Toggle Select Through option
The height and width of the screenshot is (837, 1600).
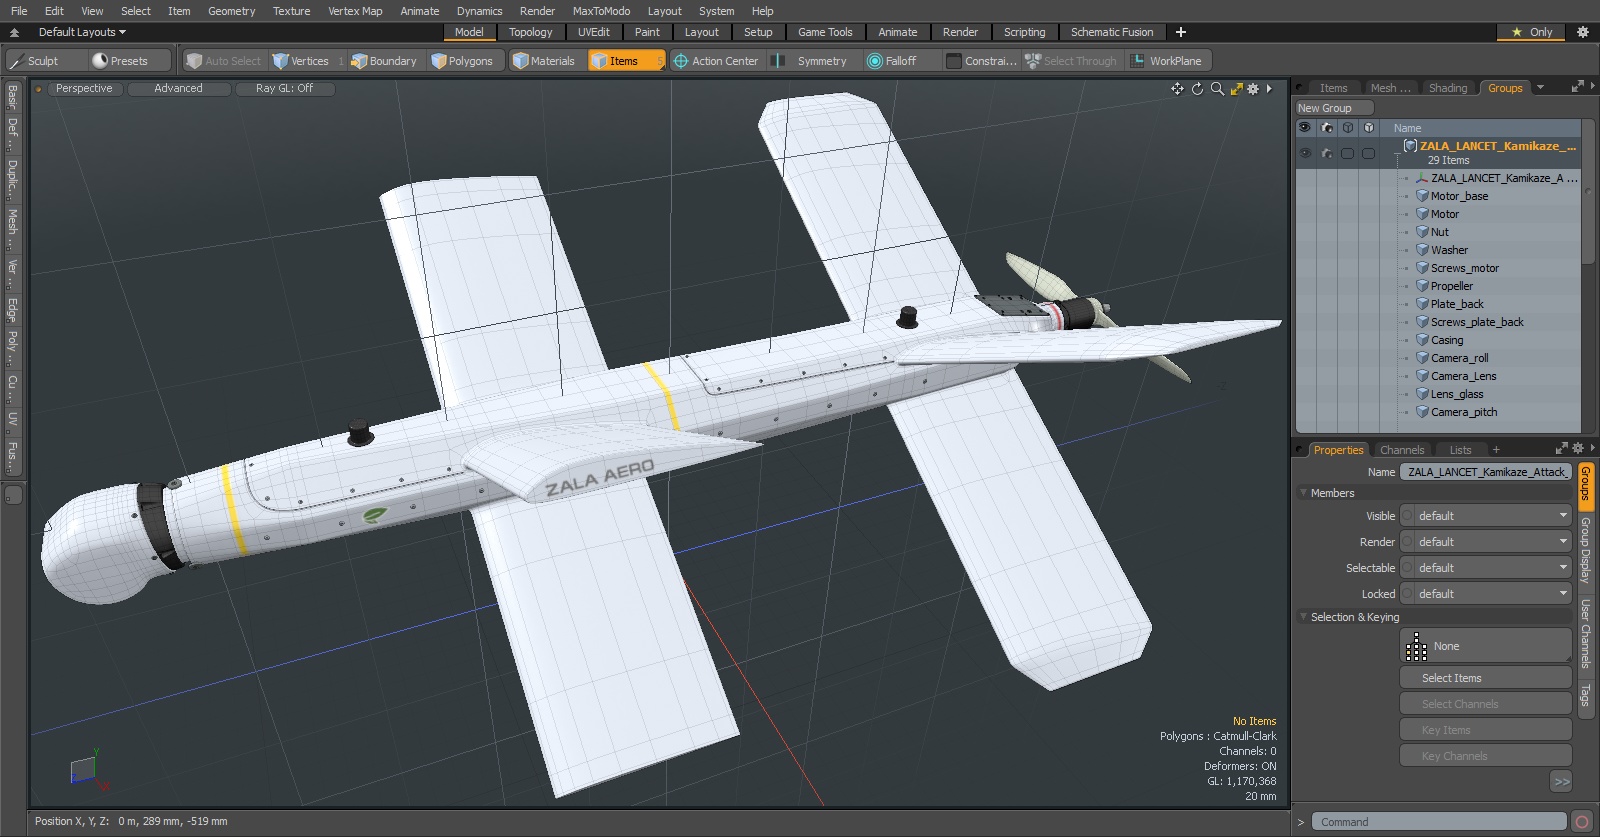[x=1071, y=61]
